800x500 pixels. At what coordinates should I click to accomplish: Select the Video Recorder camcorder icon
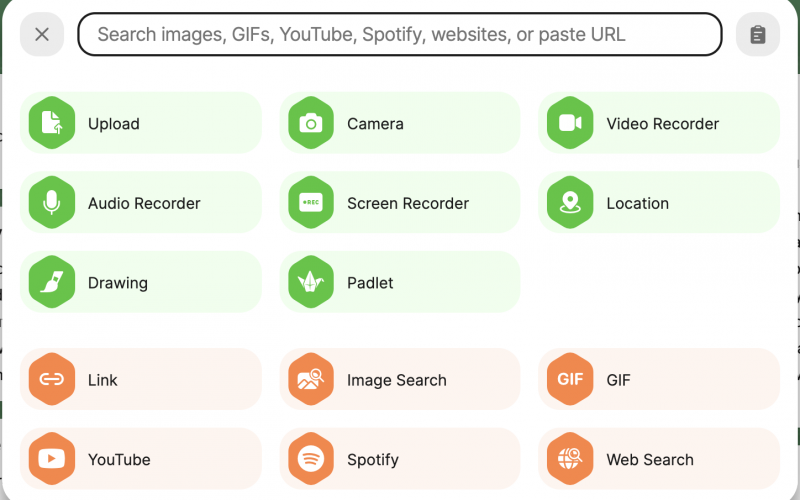click(x=570, y=123)
